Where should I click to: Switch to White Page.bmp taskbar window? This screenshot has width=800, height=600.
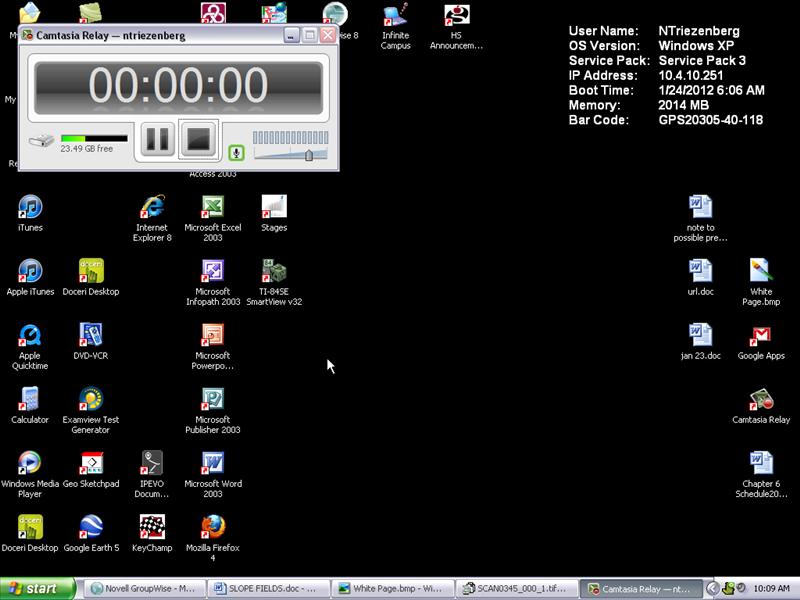pos(392,588)
